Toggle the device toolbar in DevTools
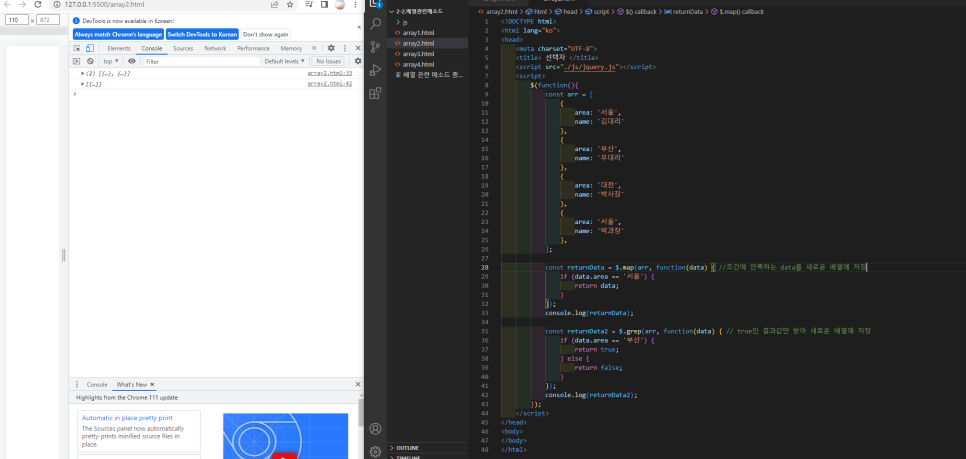This screenshot has height=459, width=966. pyautogui.click(x=89, y=48)
